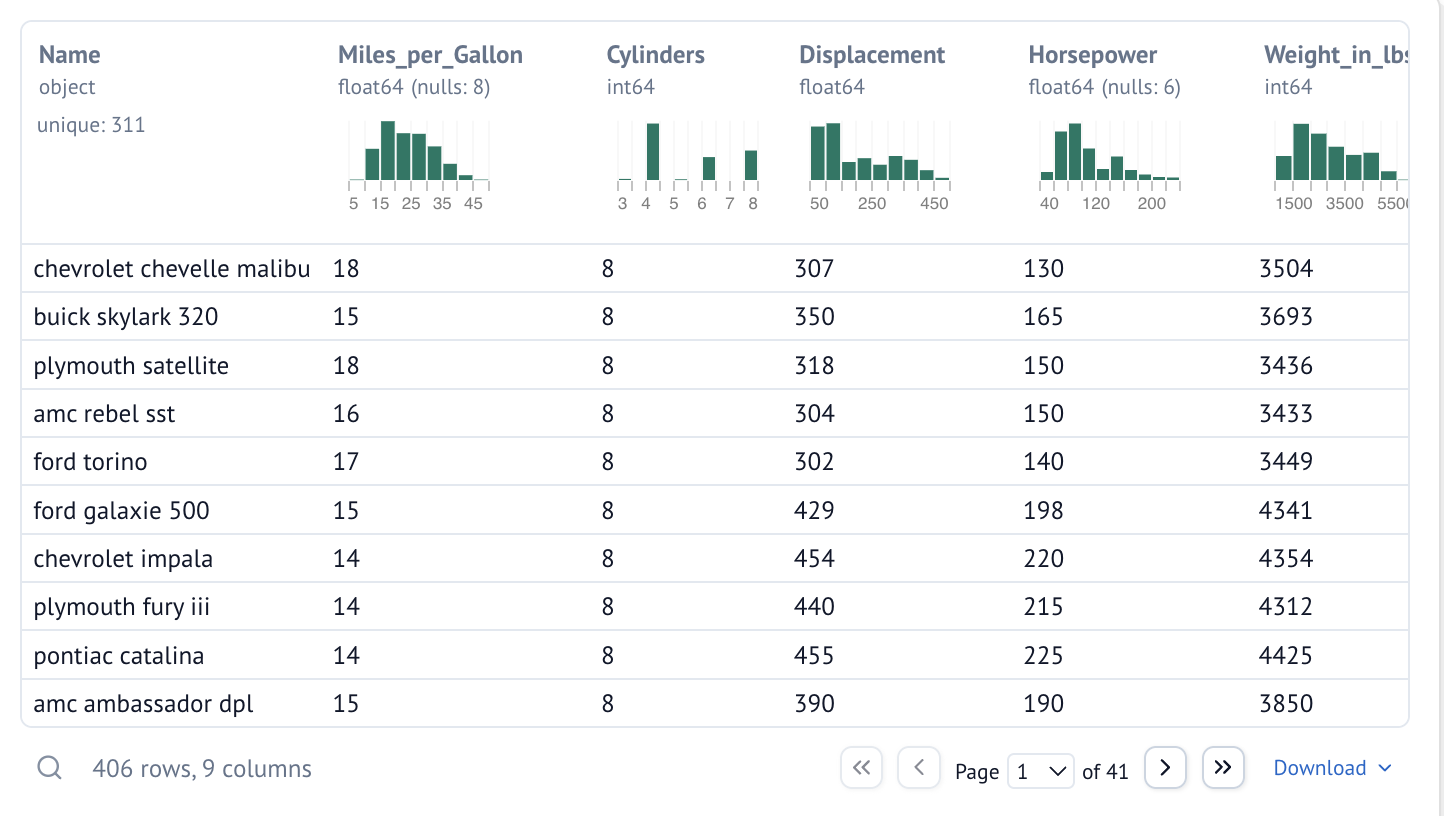Click the search magnifier icon
Image resolution: width=1444 pixels, height=816 pixels.
[x=50, y=768]
